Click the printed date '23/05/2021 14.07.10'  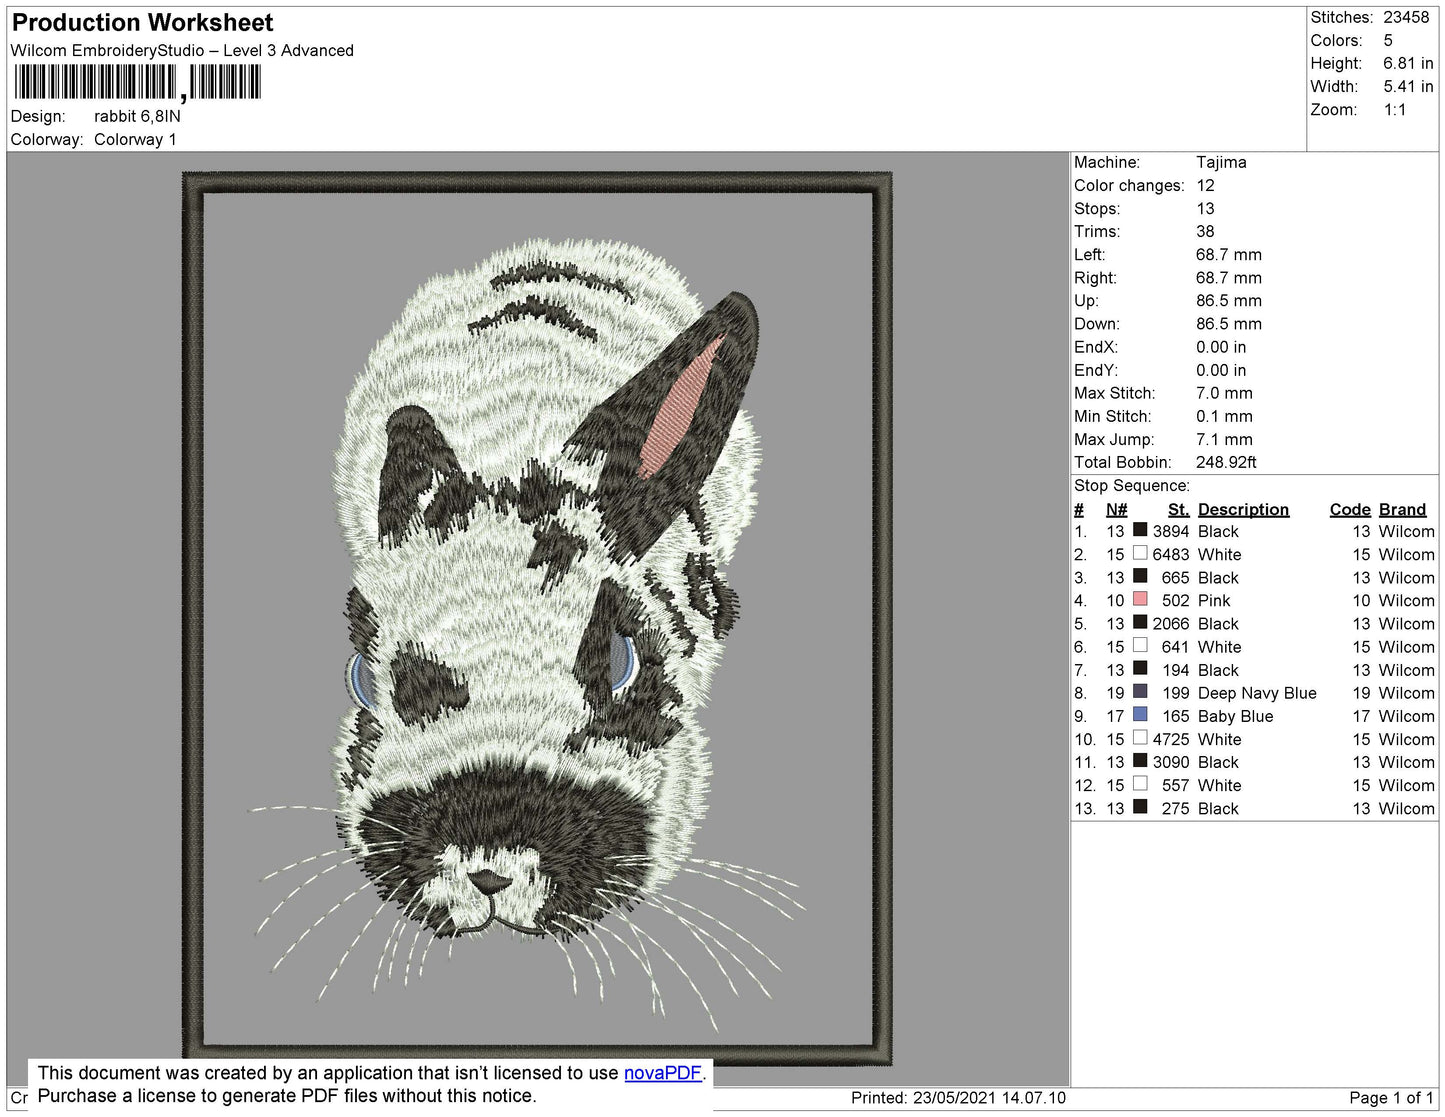click(x=989, y=1097)
